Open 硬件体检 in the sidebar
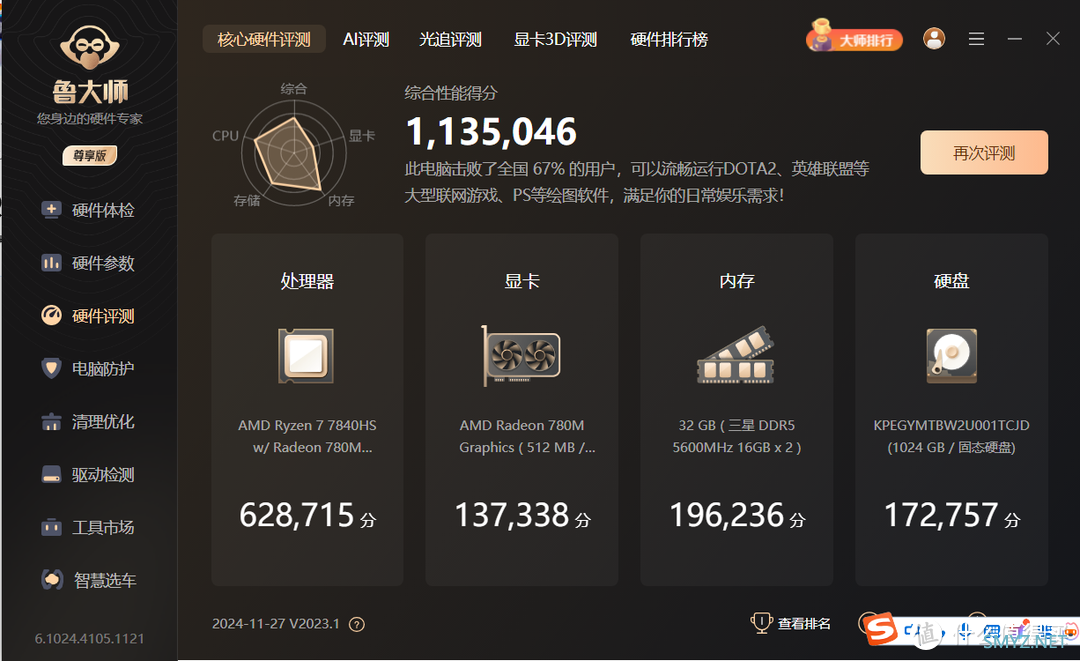This screenshot has width=1080, height=661. pos(88,210)
